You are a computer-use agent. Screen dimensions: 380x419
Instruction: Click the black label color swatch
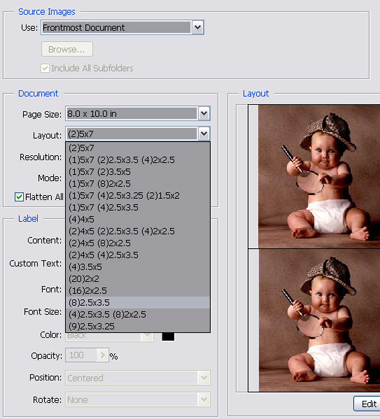168,336
